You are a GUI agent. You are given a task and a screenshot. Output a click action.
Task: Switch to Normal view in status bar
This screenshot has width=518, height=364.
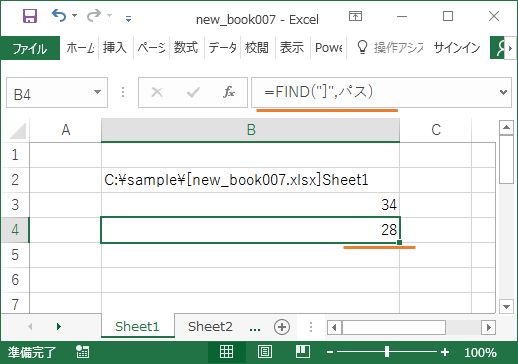coord(226,352)
